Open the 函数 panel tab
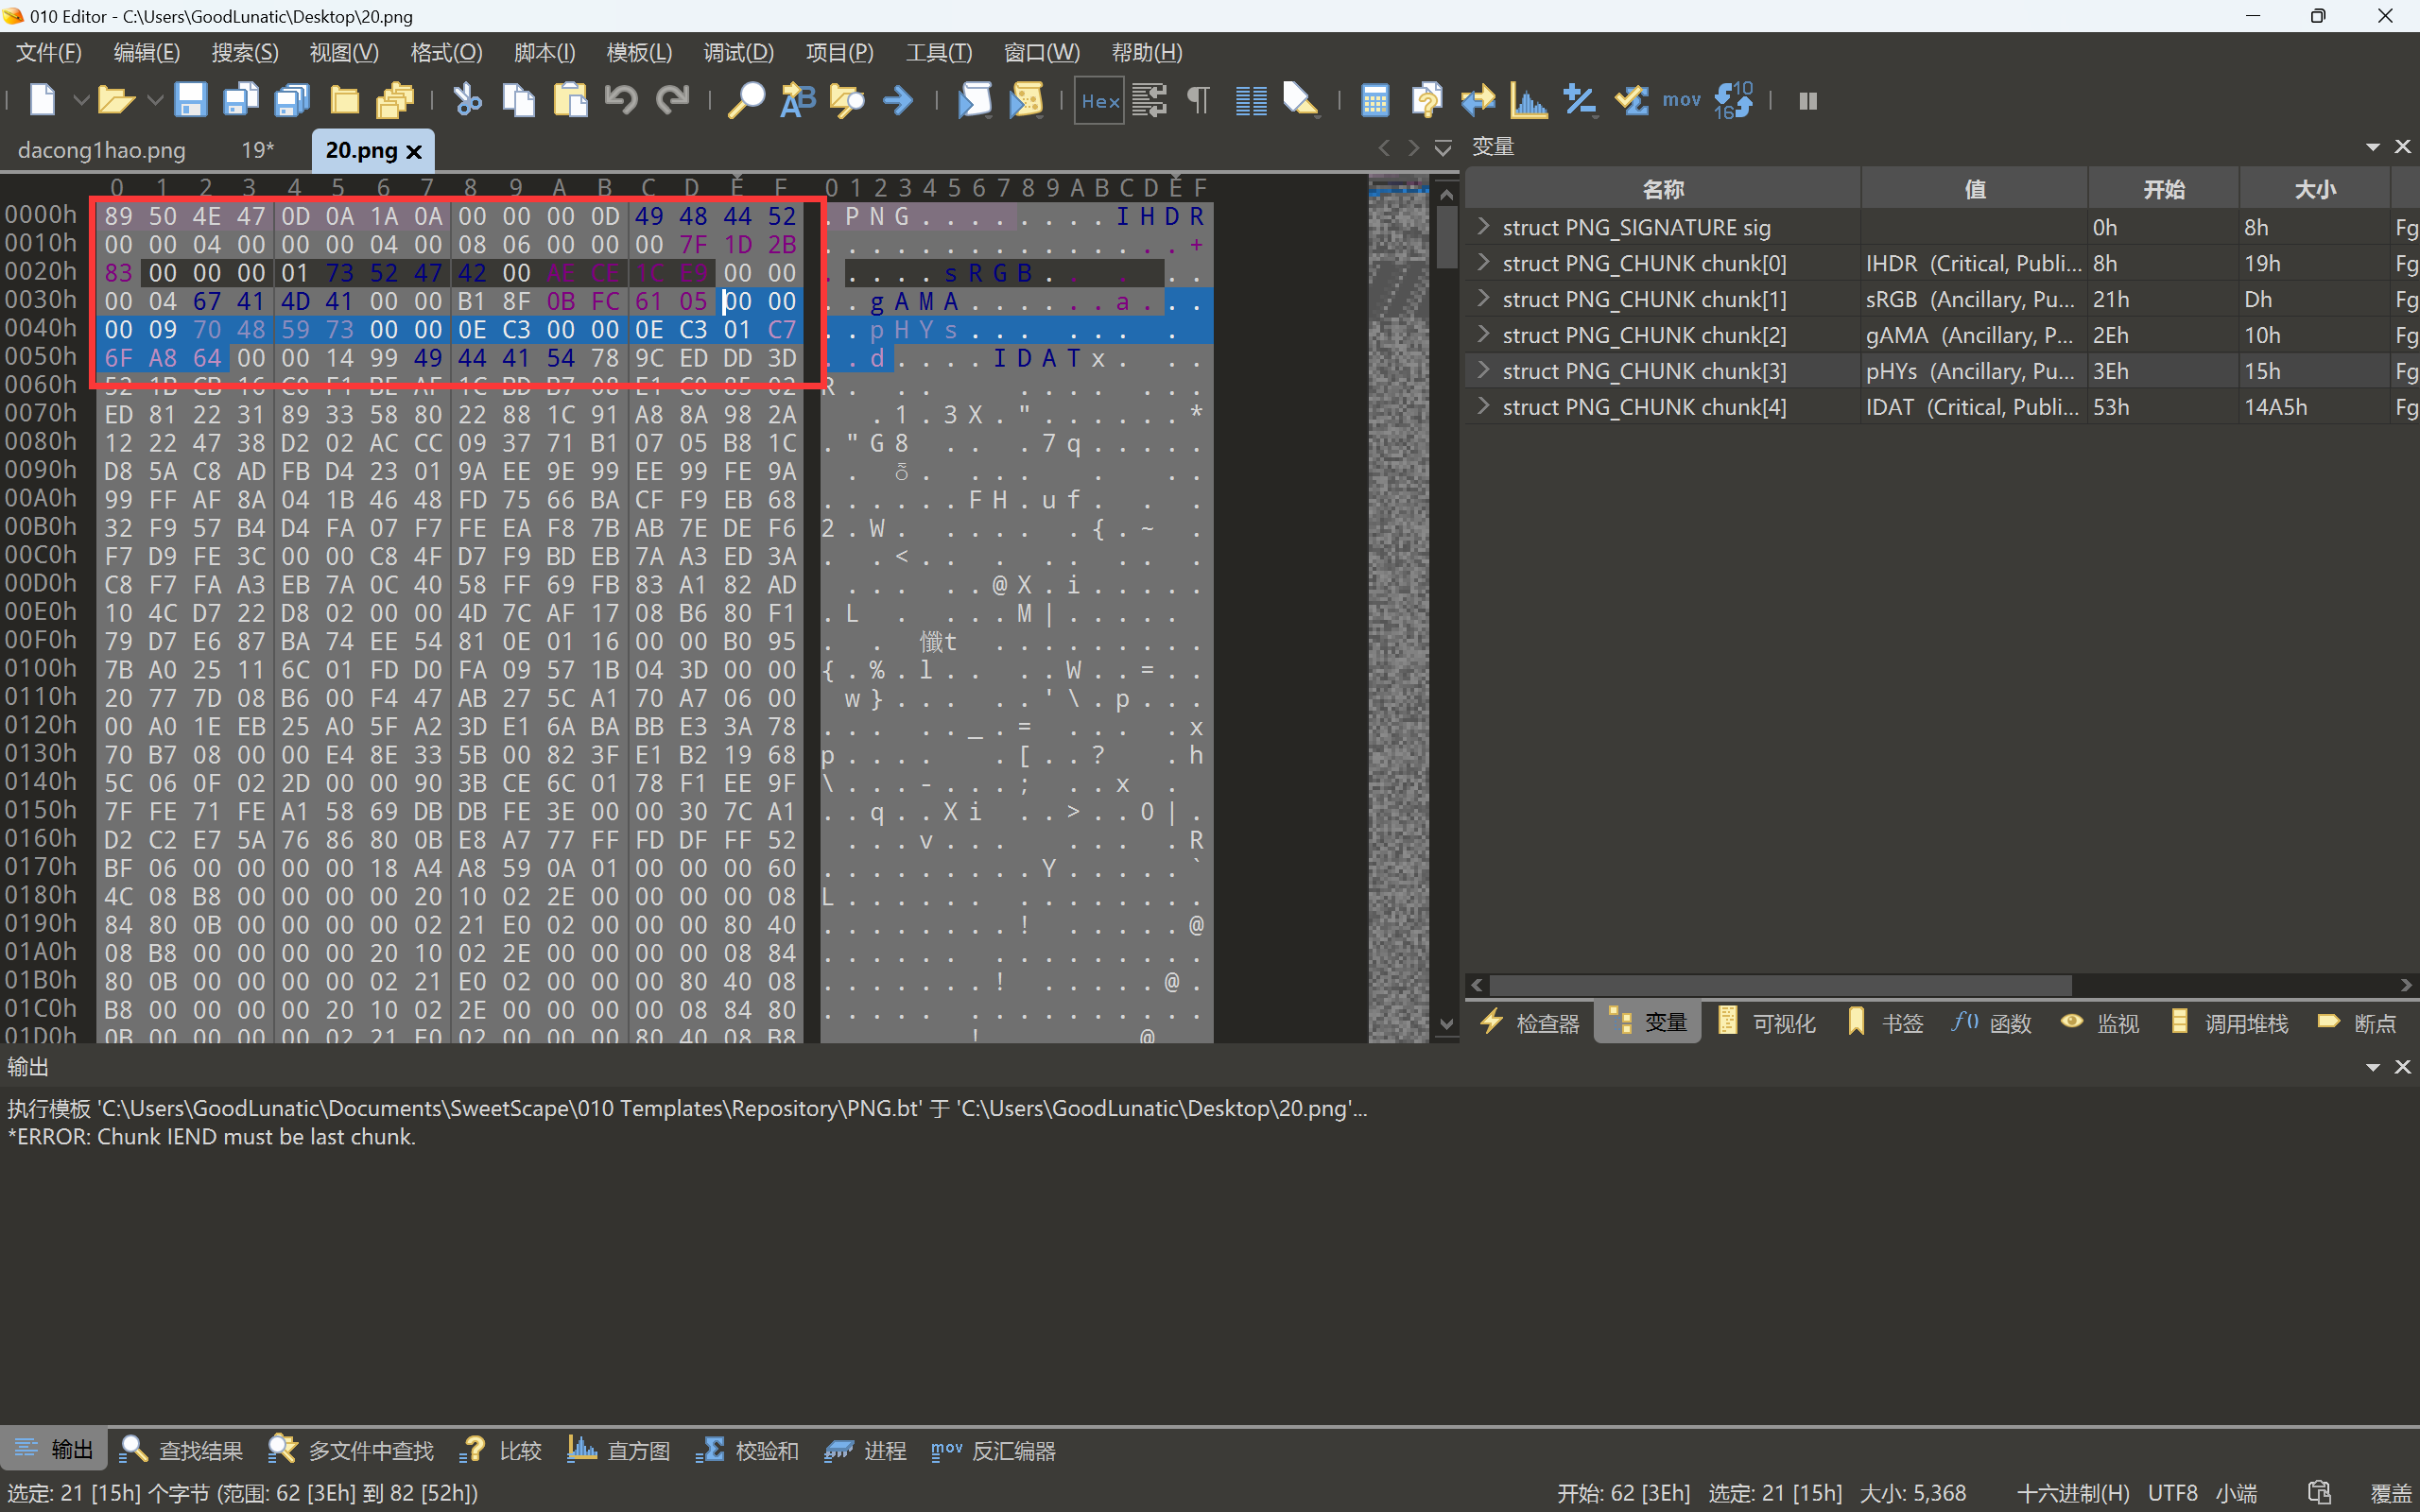Screen dimensions: 2420x1512 (x=1991, y=1022)
